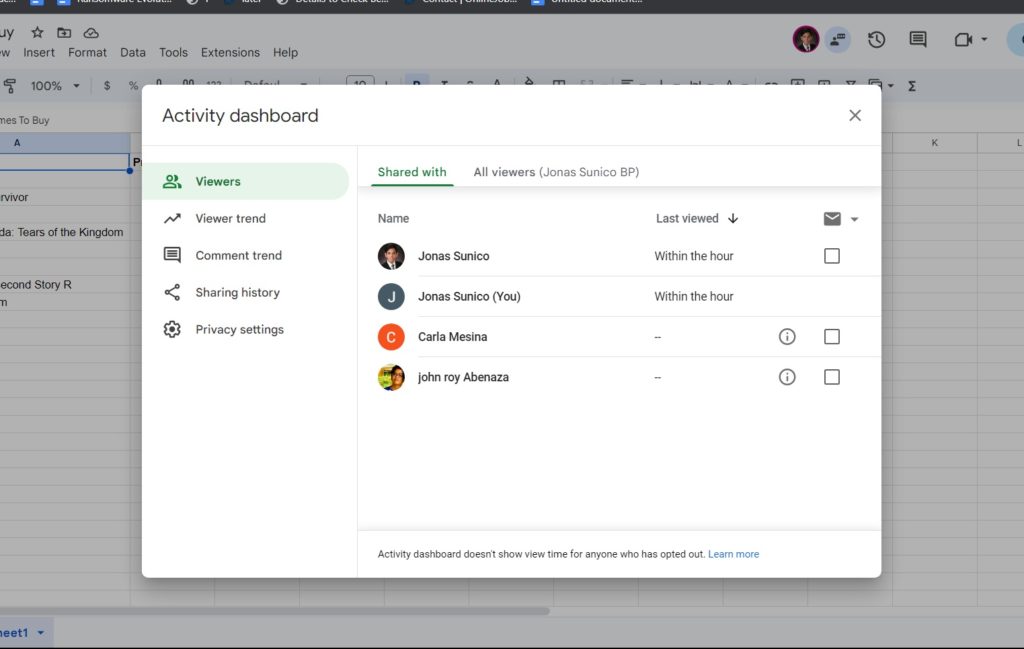Open the Extensions menu

pyautogui.click(x=230, y=52)
